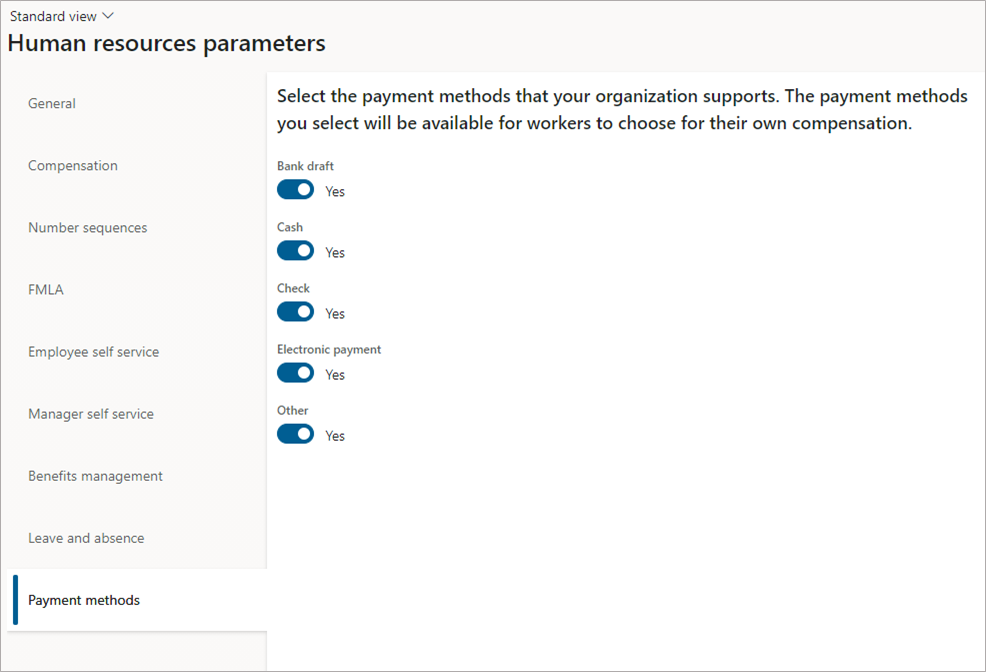Screen dimensions: 986x672
Task: Navigate to Employee self service
Action: point(93,351)
